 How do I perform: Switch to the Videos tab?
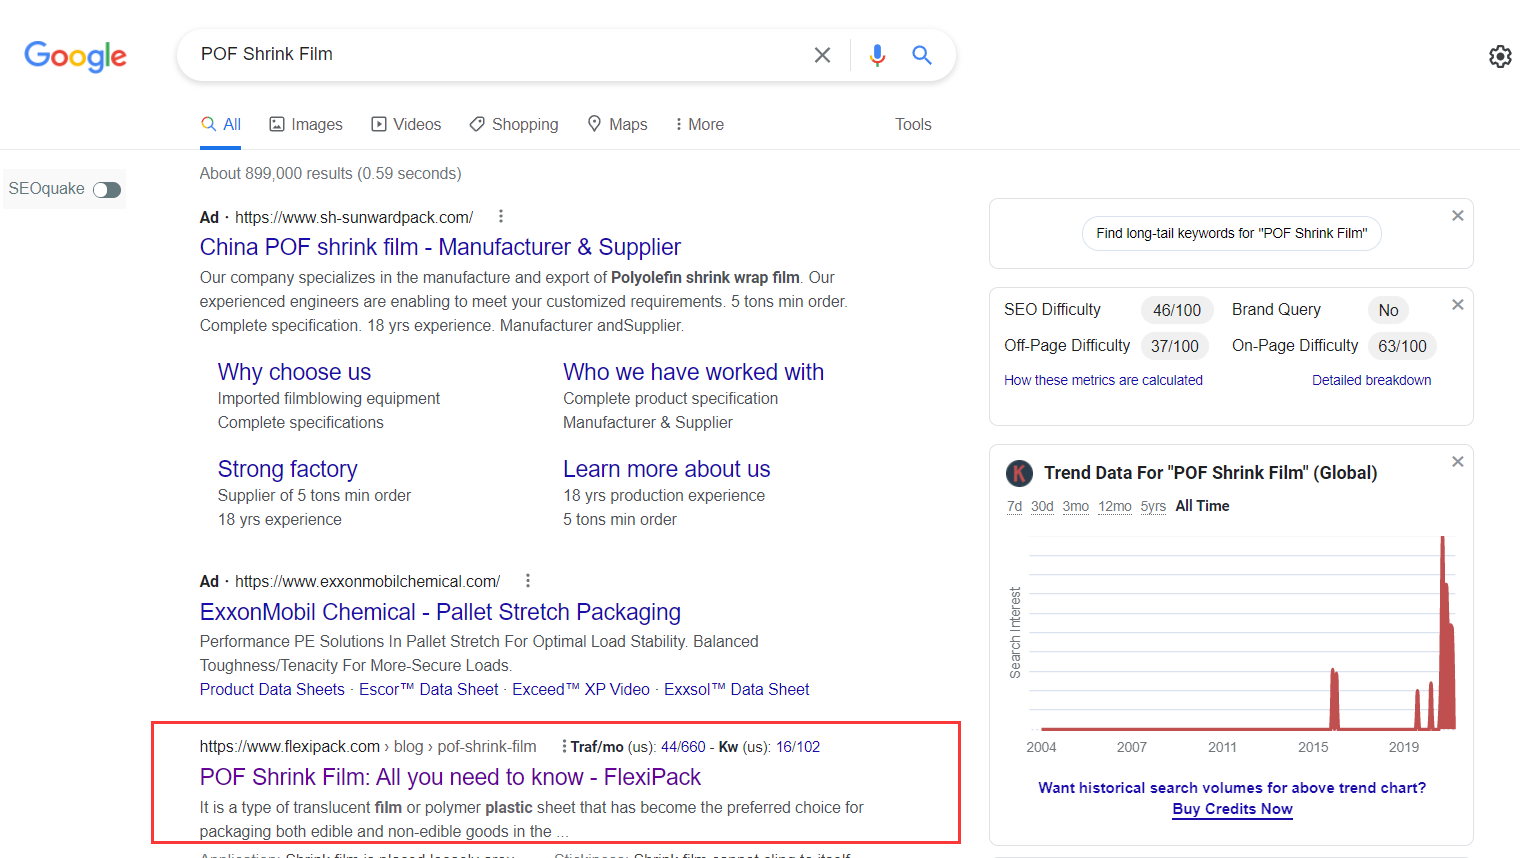(x=406, y=124)
